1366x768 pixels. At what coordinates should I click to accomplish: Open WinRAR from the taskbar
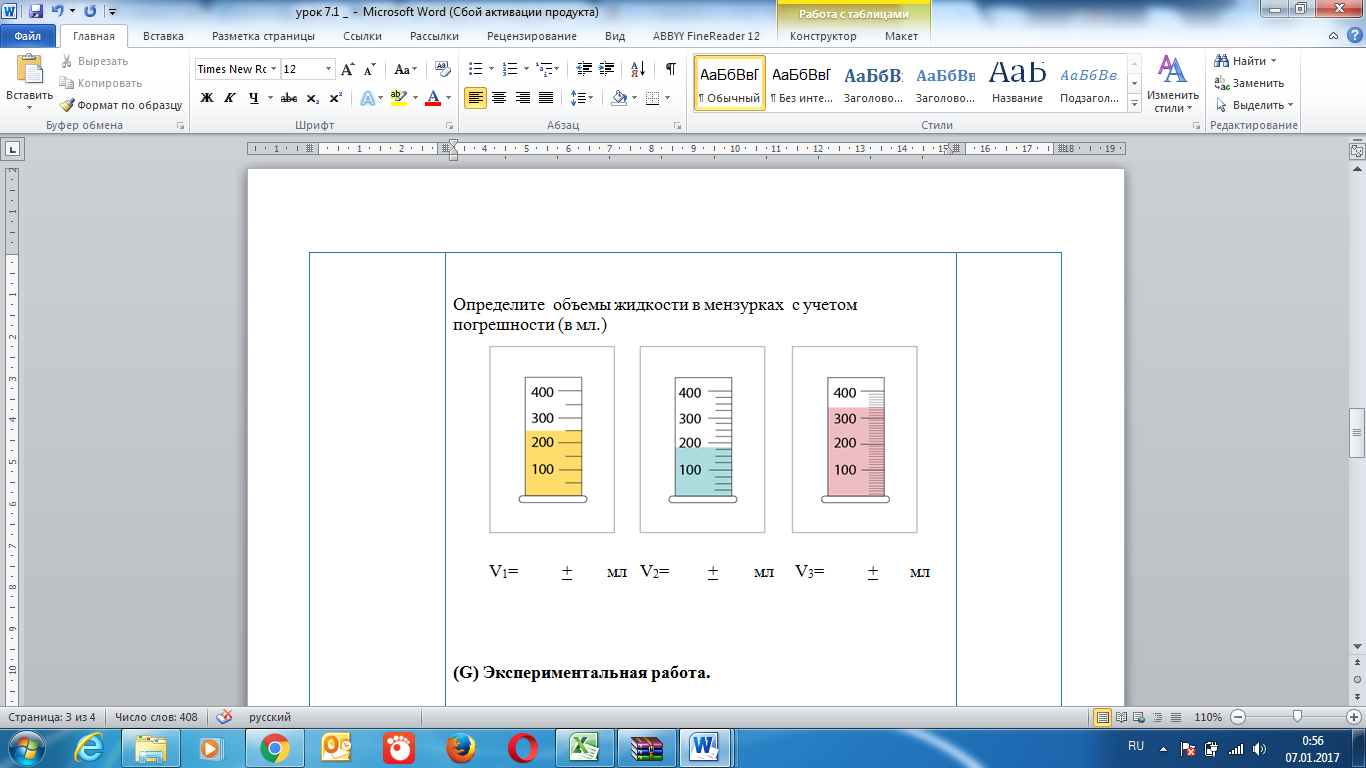click(x=647, y=748)
